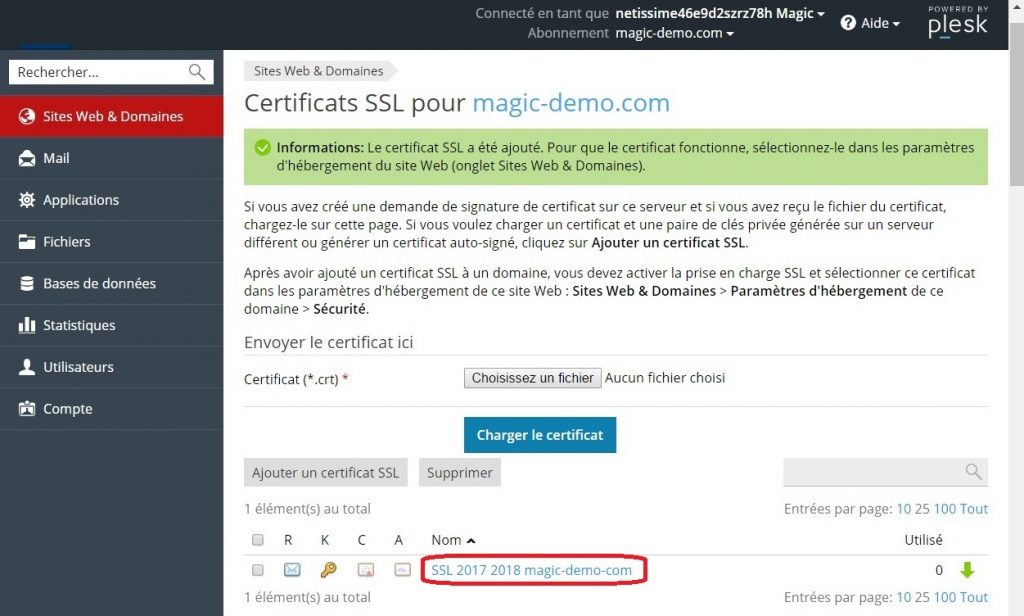Open the Statistiques section
1024x616 pixels.
pyautogui.click(x=112, y=325)
